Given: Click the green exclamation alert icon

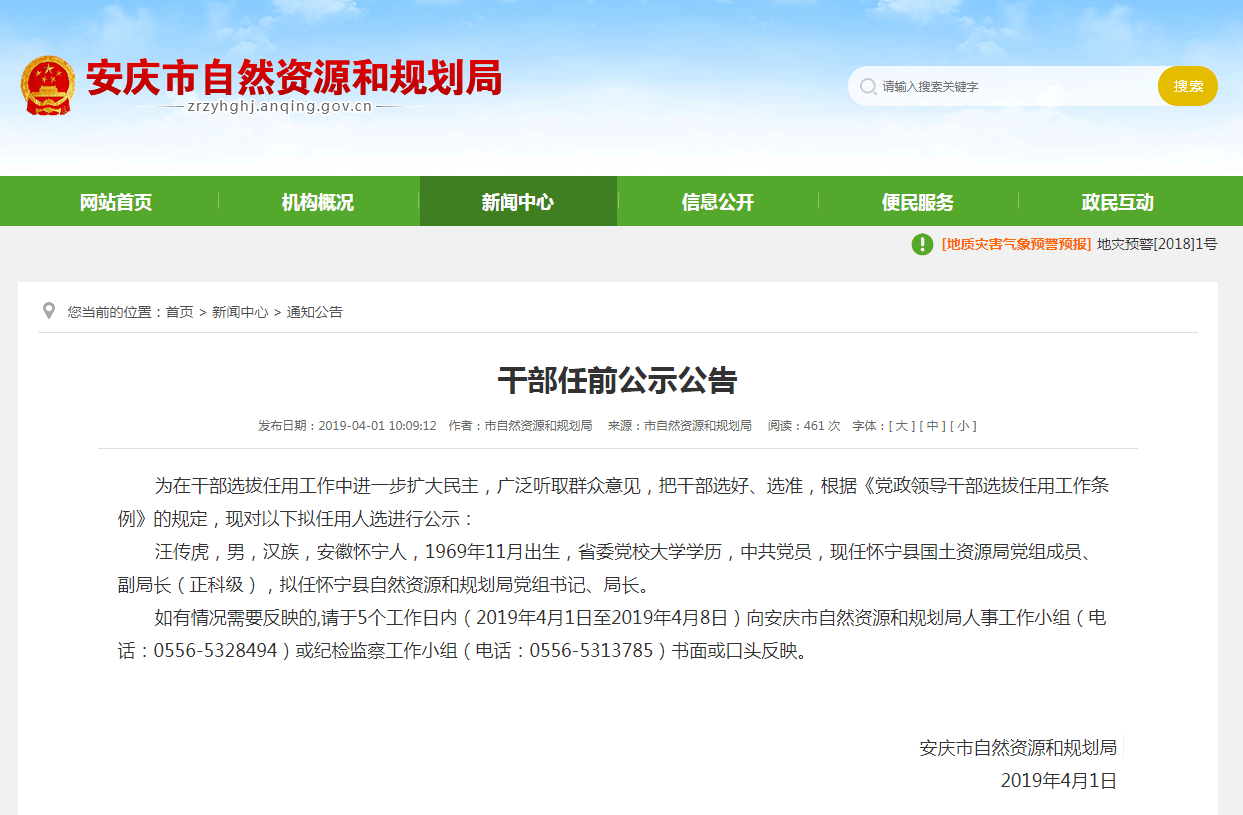Looking at the screenshot, I should [x=922, y=244].
